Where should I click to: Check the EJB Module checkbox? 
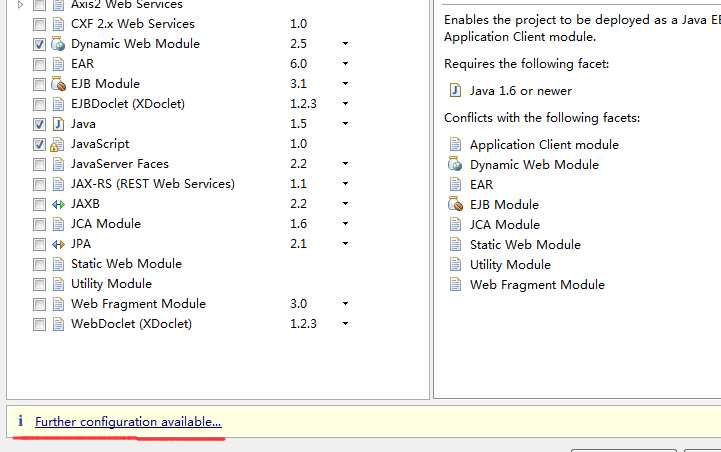[39, 84]
